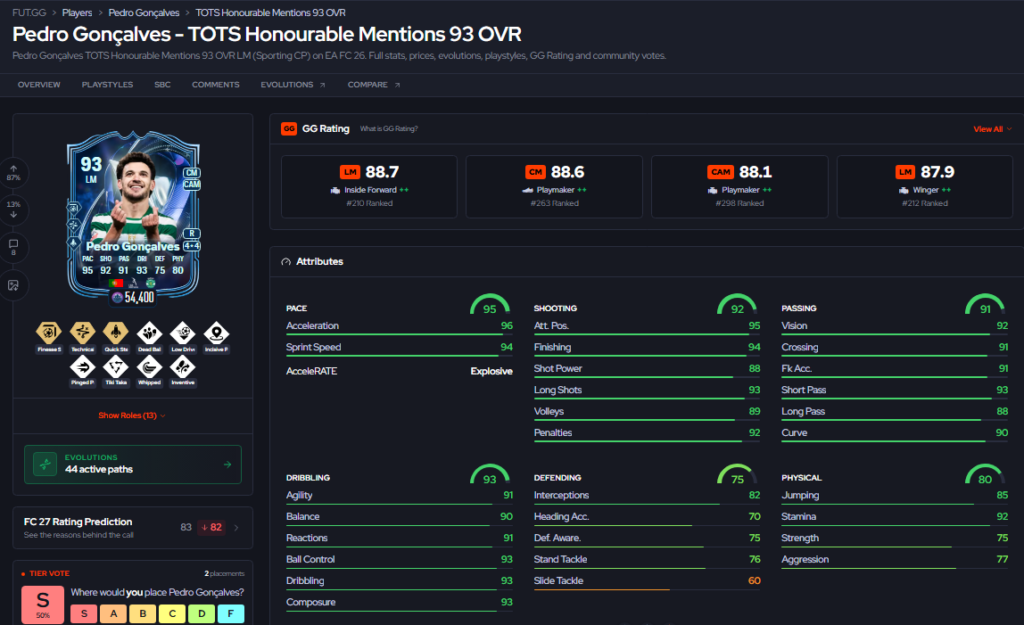Open the Players breadcrumb link
The height and width of the screenshot is (625, 1024).
(77, 12)
